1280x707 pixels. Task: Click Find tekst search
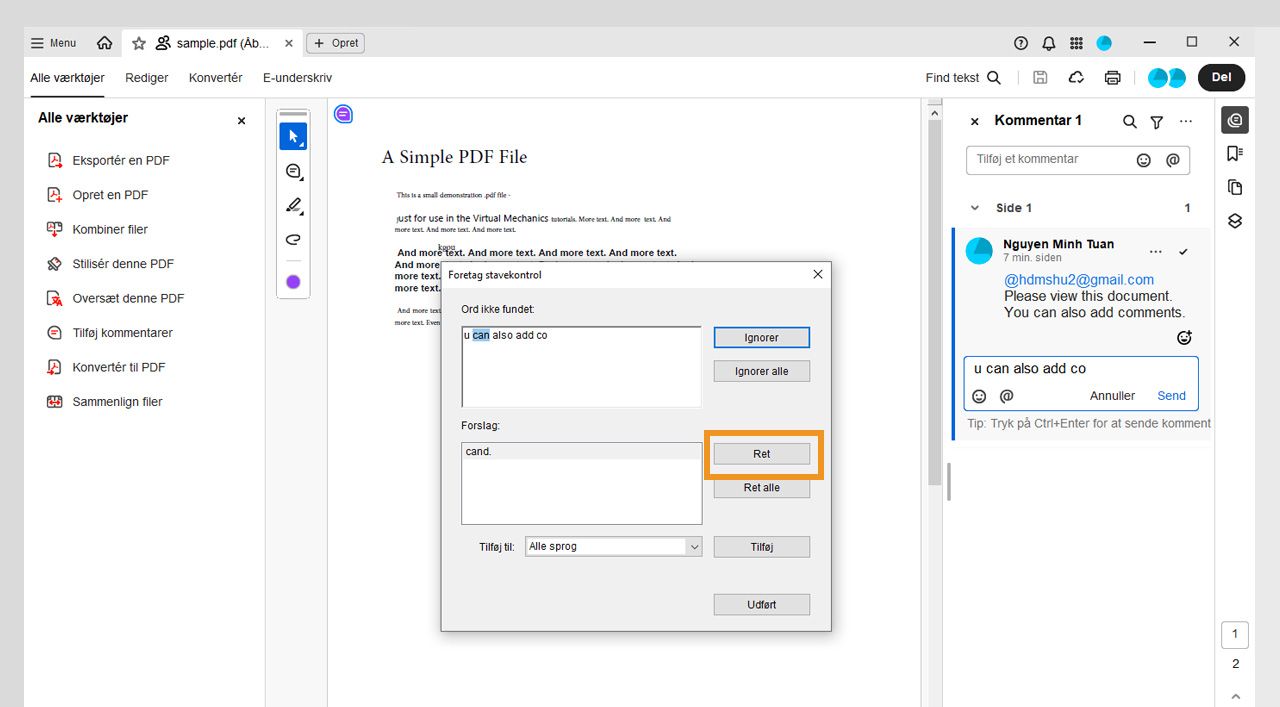click(963, 78)
